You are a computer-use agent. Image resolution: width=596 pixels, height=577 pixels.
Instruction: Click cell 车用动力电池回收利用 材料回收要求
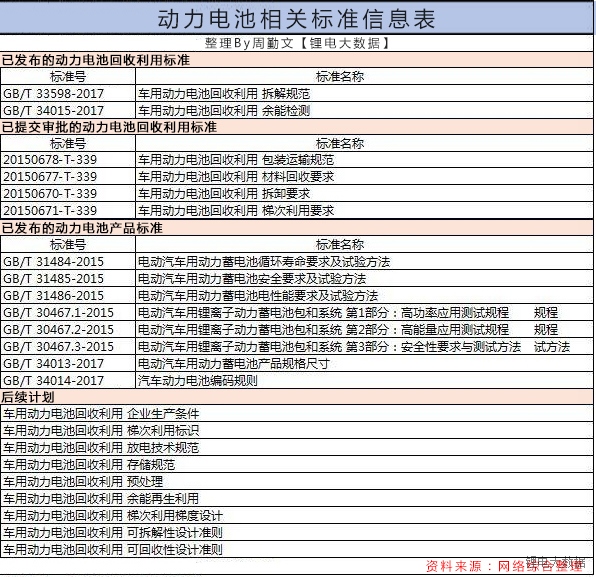click(x=364, y=177)
